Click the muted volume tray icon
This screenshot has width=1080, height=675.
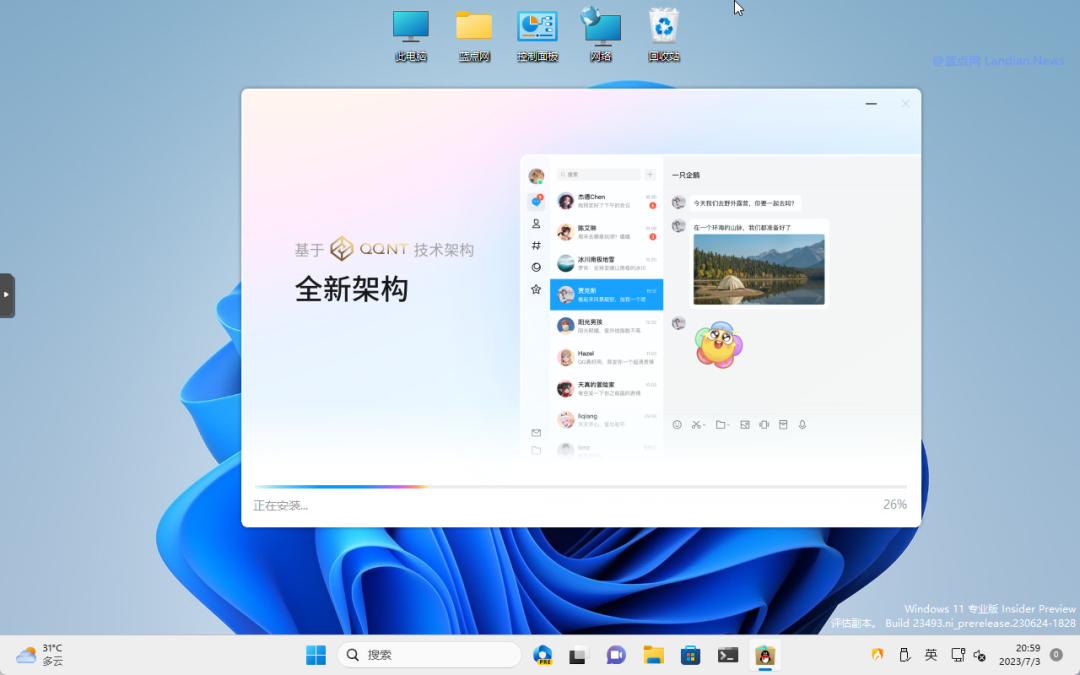pos(979,655)
